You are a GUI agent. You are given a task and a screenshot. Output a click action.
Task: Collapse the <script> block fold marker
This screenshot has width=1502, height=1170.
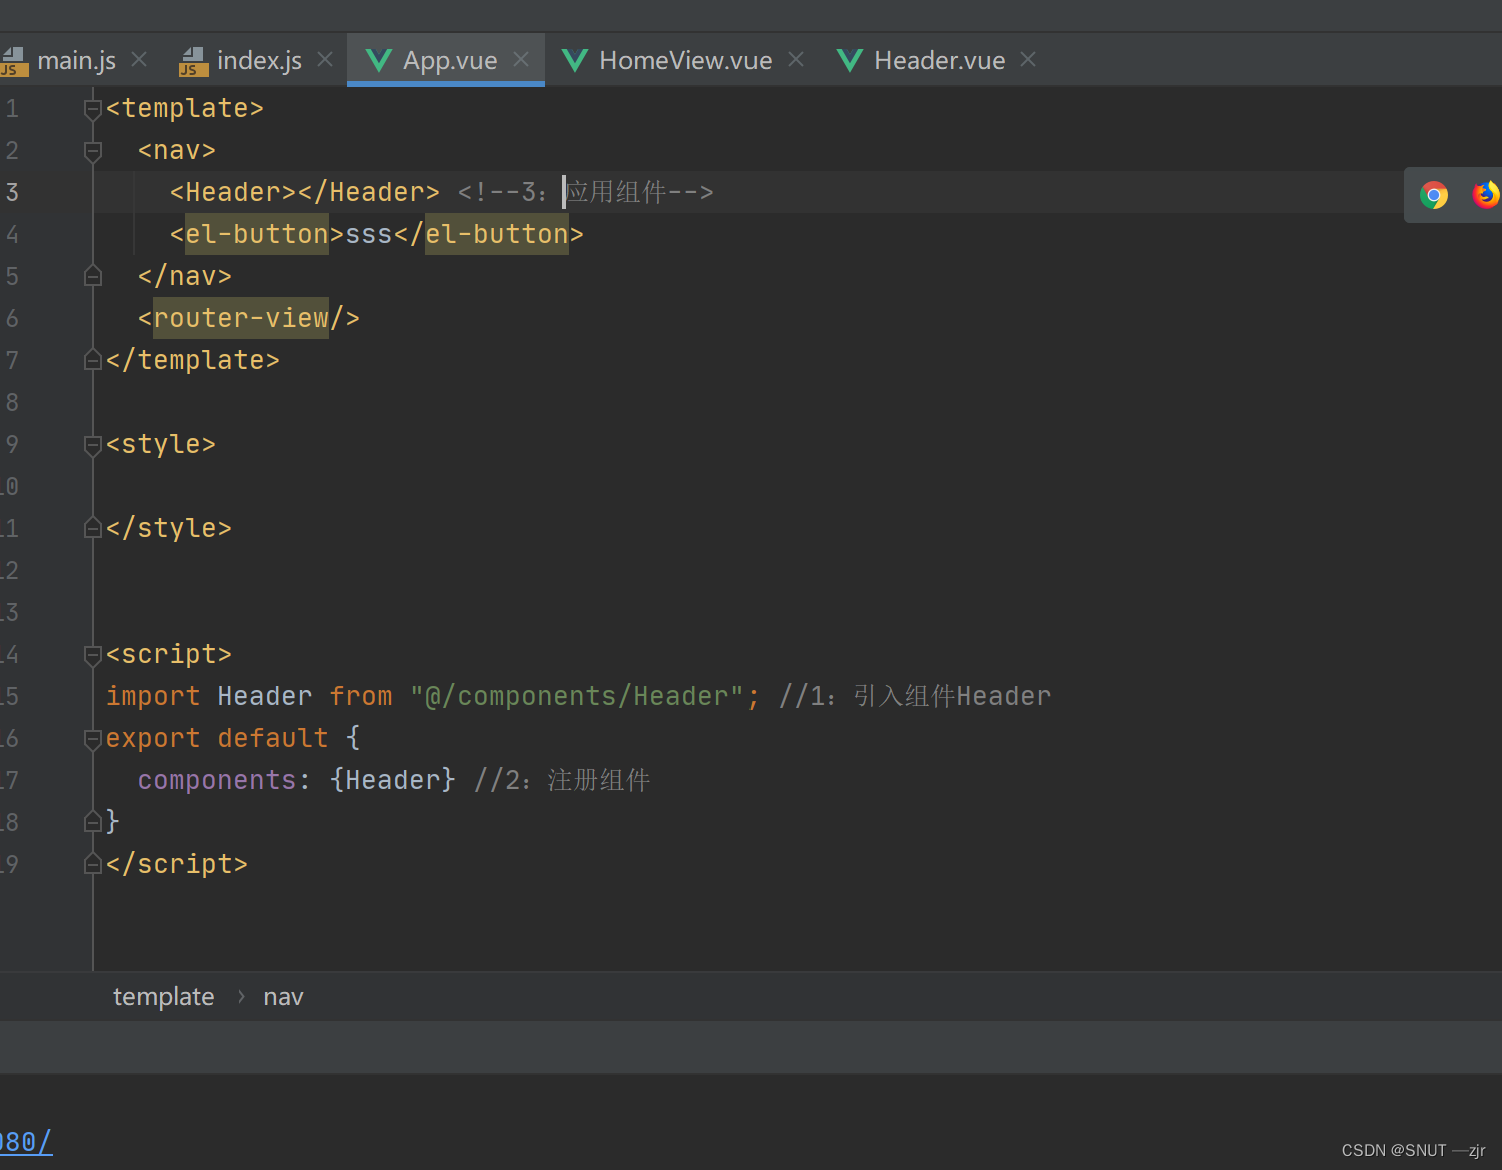coord(93,654)
